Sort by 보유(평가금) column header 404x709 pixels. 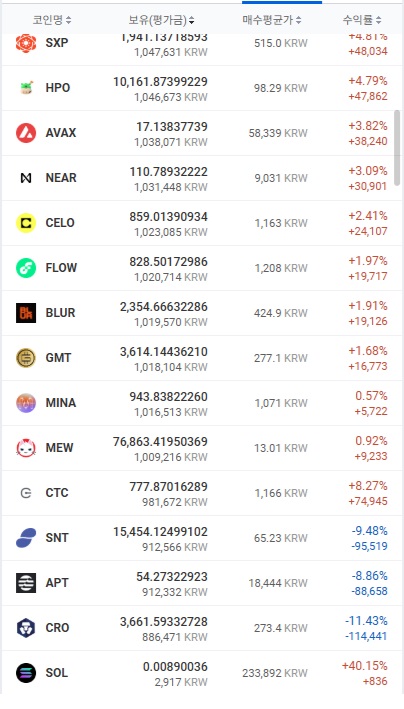[x=162, y=20]
